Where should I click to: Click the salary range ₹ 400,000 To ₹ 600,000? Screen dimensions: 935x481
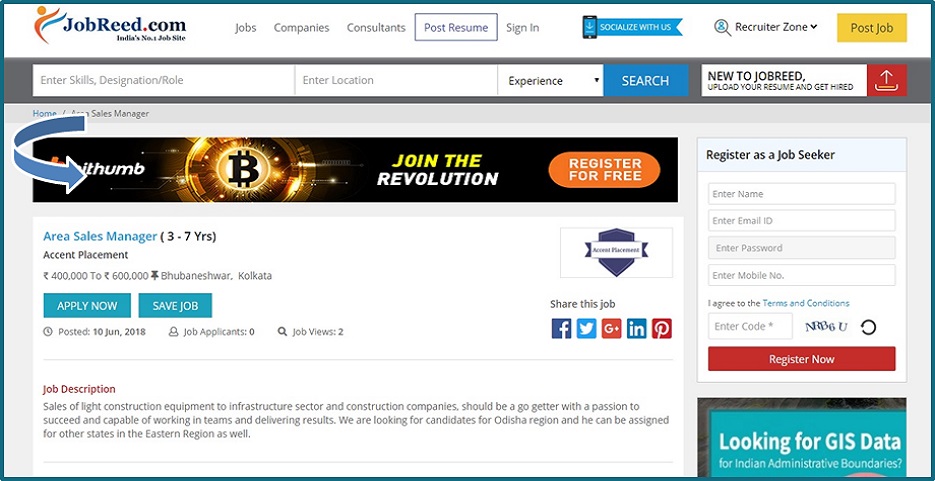95,276
